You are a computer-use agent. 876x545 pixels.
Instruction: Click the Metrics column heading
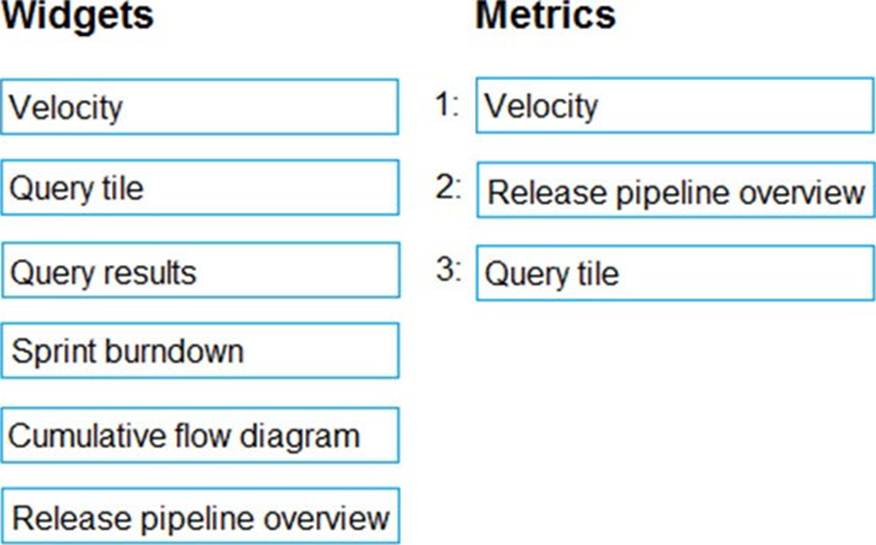point(545,15)
